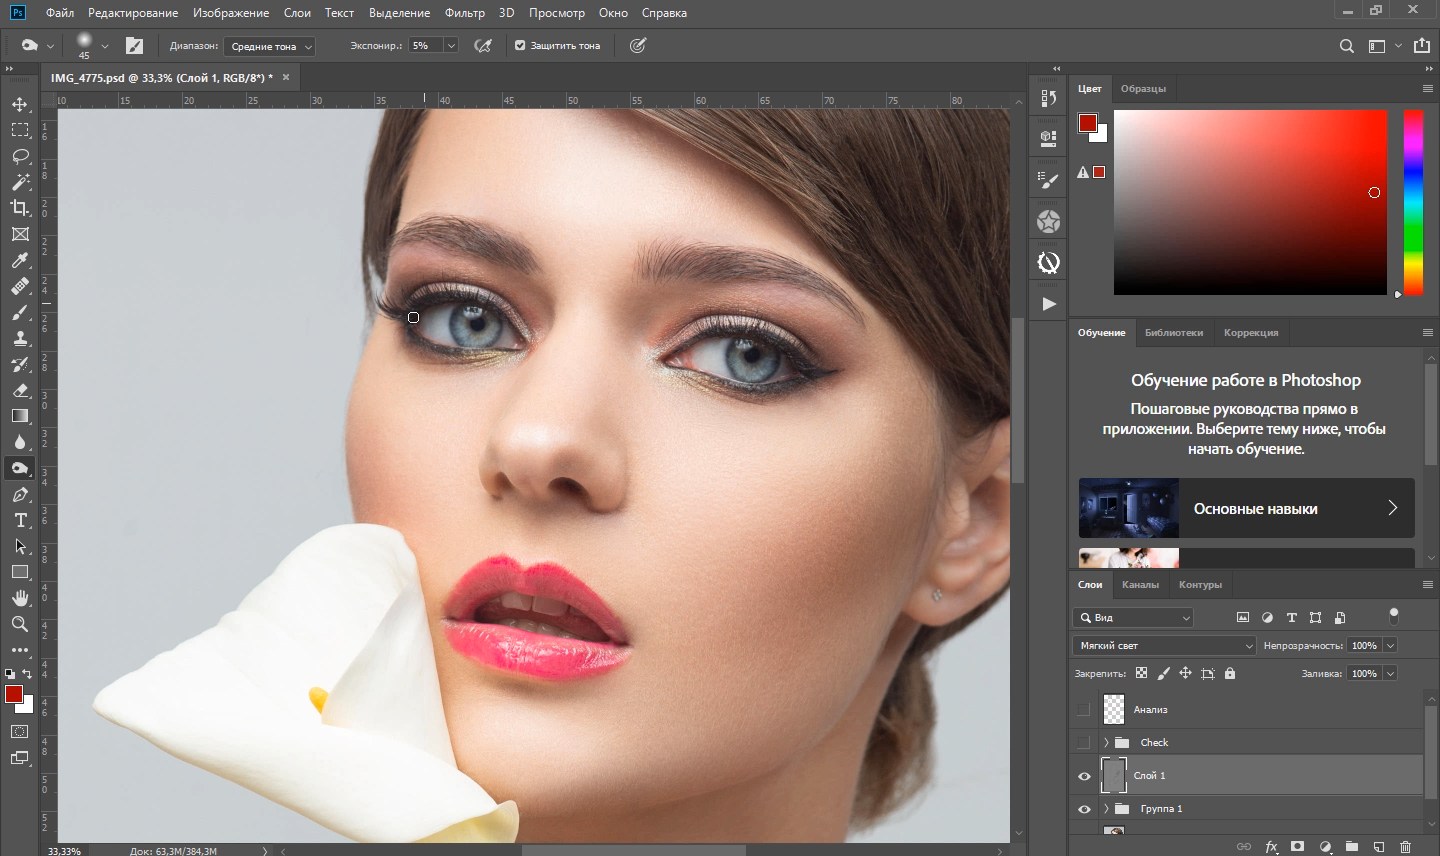
Task: Show the Анализ layer
Action: click(1084, 710)
